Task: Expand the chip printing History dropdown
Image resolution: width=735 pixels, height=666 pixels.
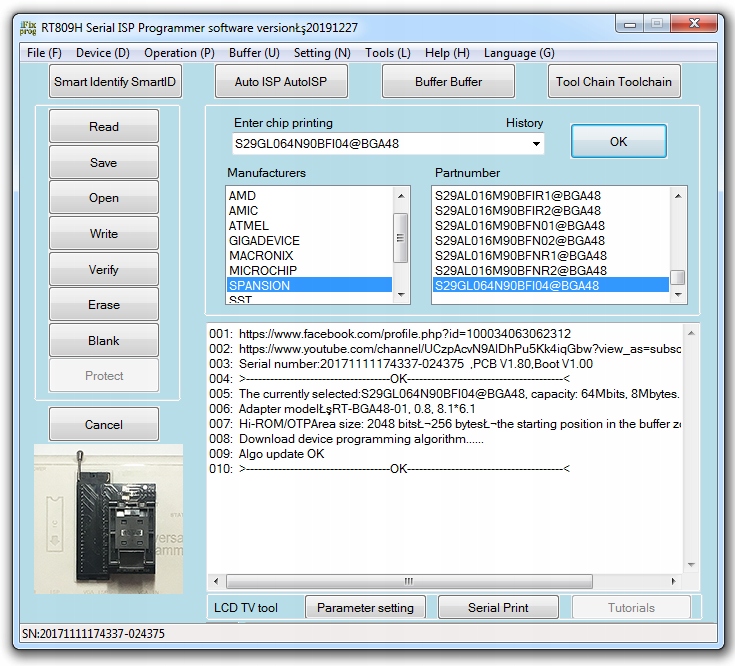Action: [536, 144]
